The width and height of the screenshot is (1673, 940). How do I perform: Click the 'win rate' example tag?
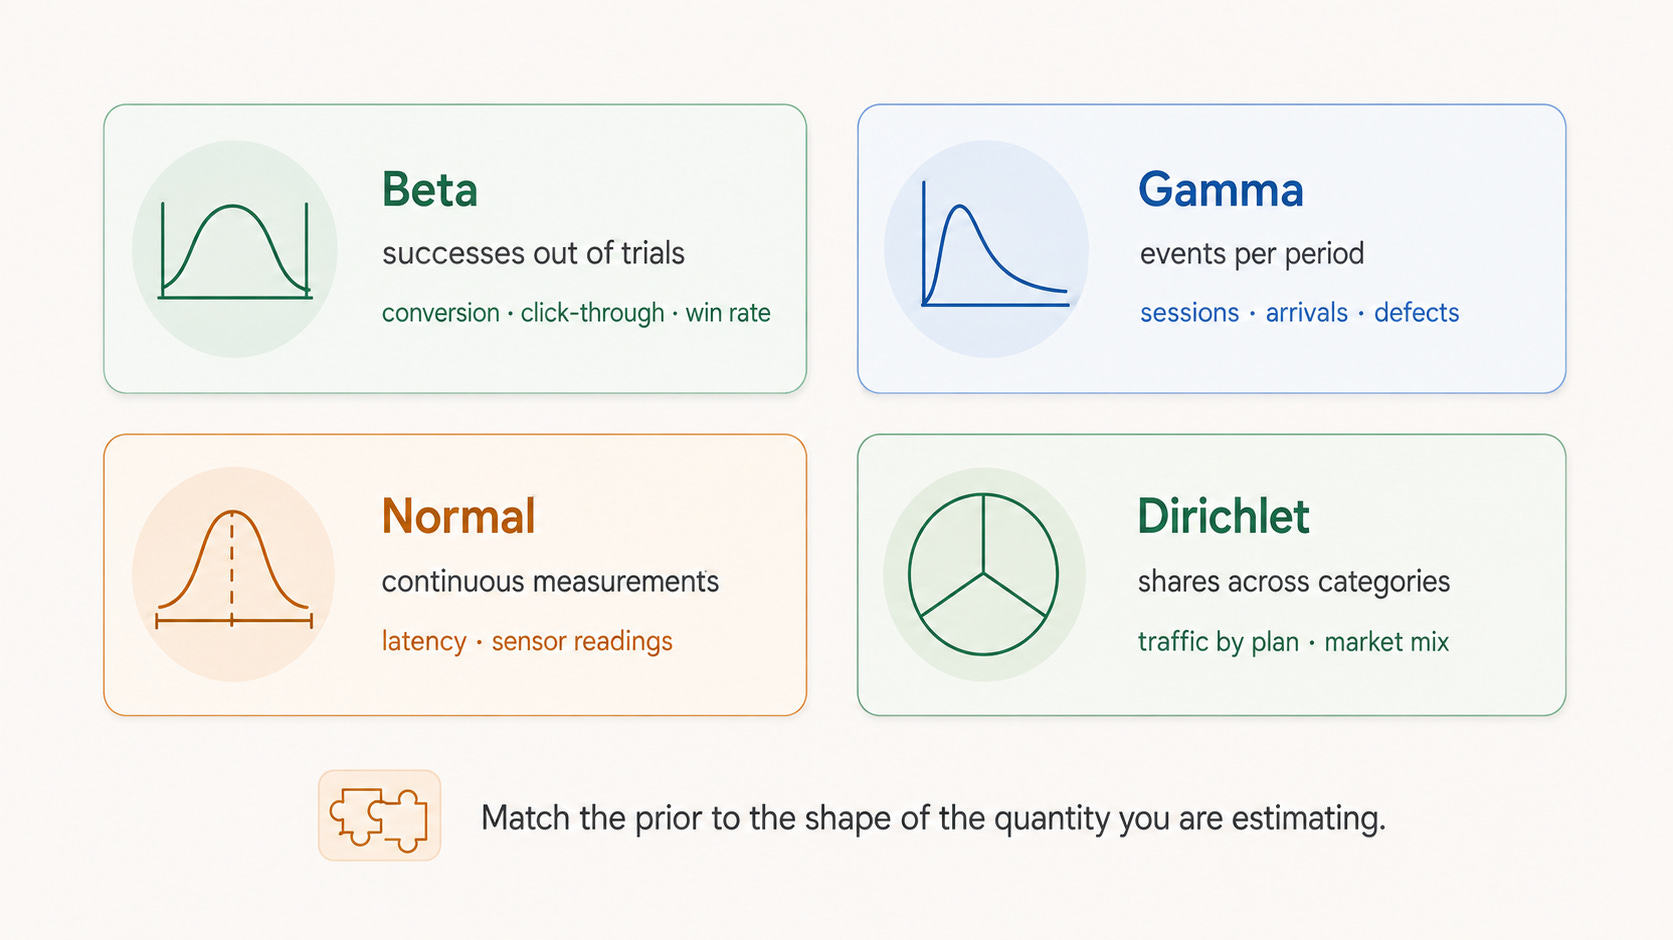pyautogui.click(x=728, y=313)
